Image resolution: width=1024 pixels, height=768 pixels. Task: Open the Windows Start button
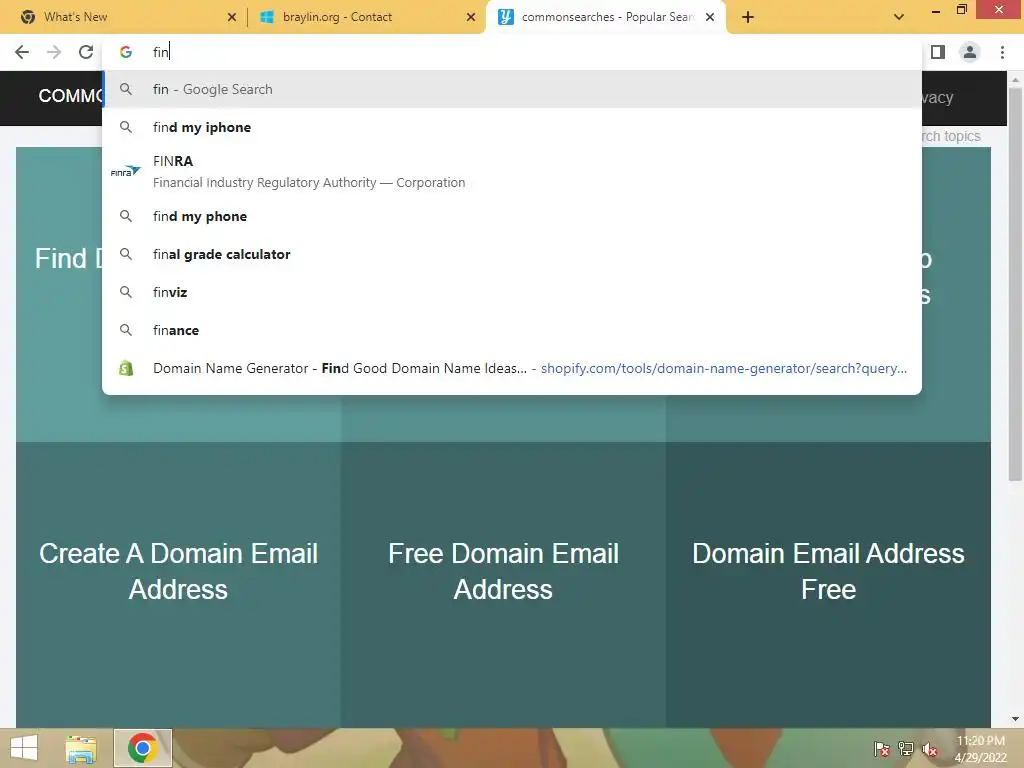[x=24, y=748]
